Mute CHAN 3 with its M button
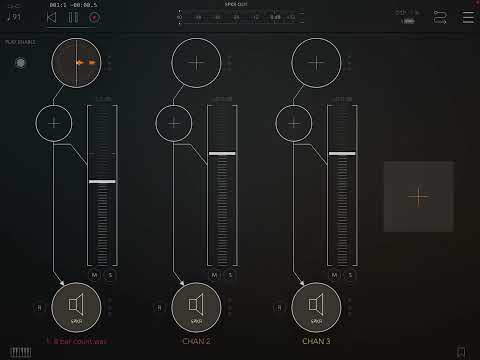The image size is (480, 360). (334, 275)
